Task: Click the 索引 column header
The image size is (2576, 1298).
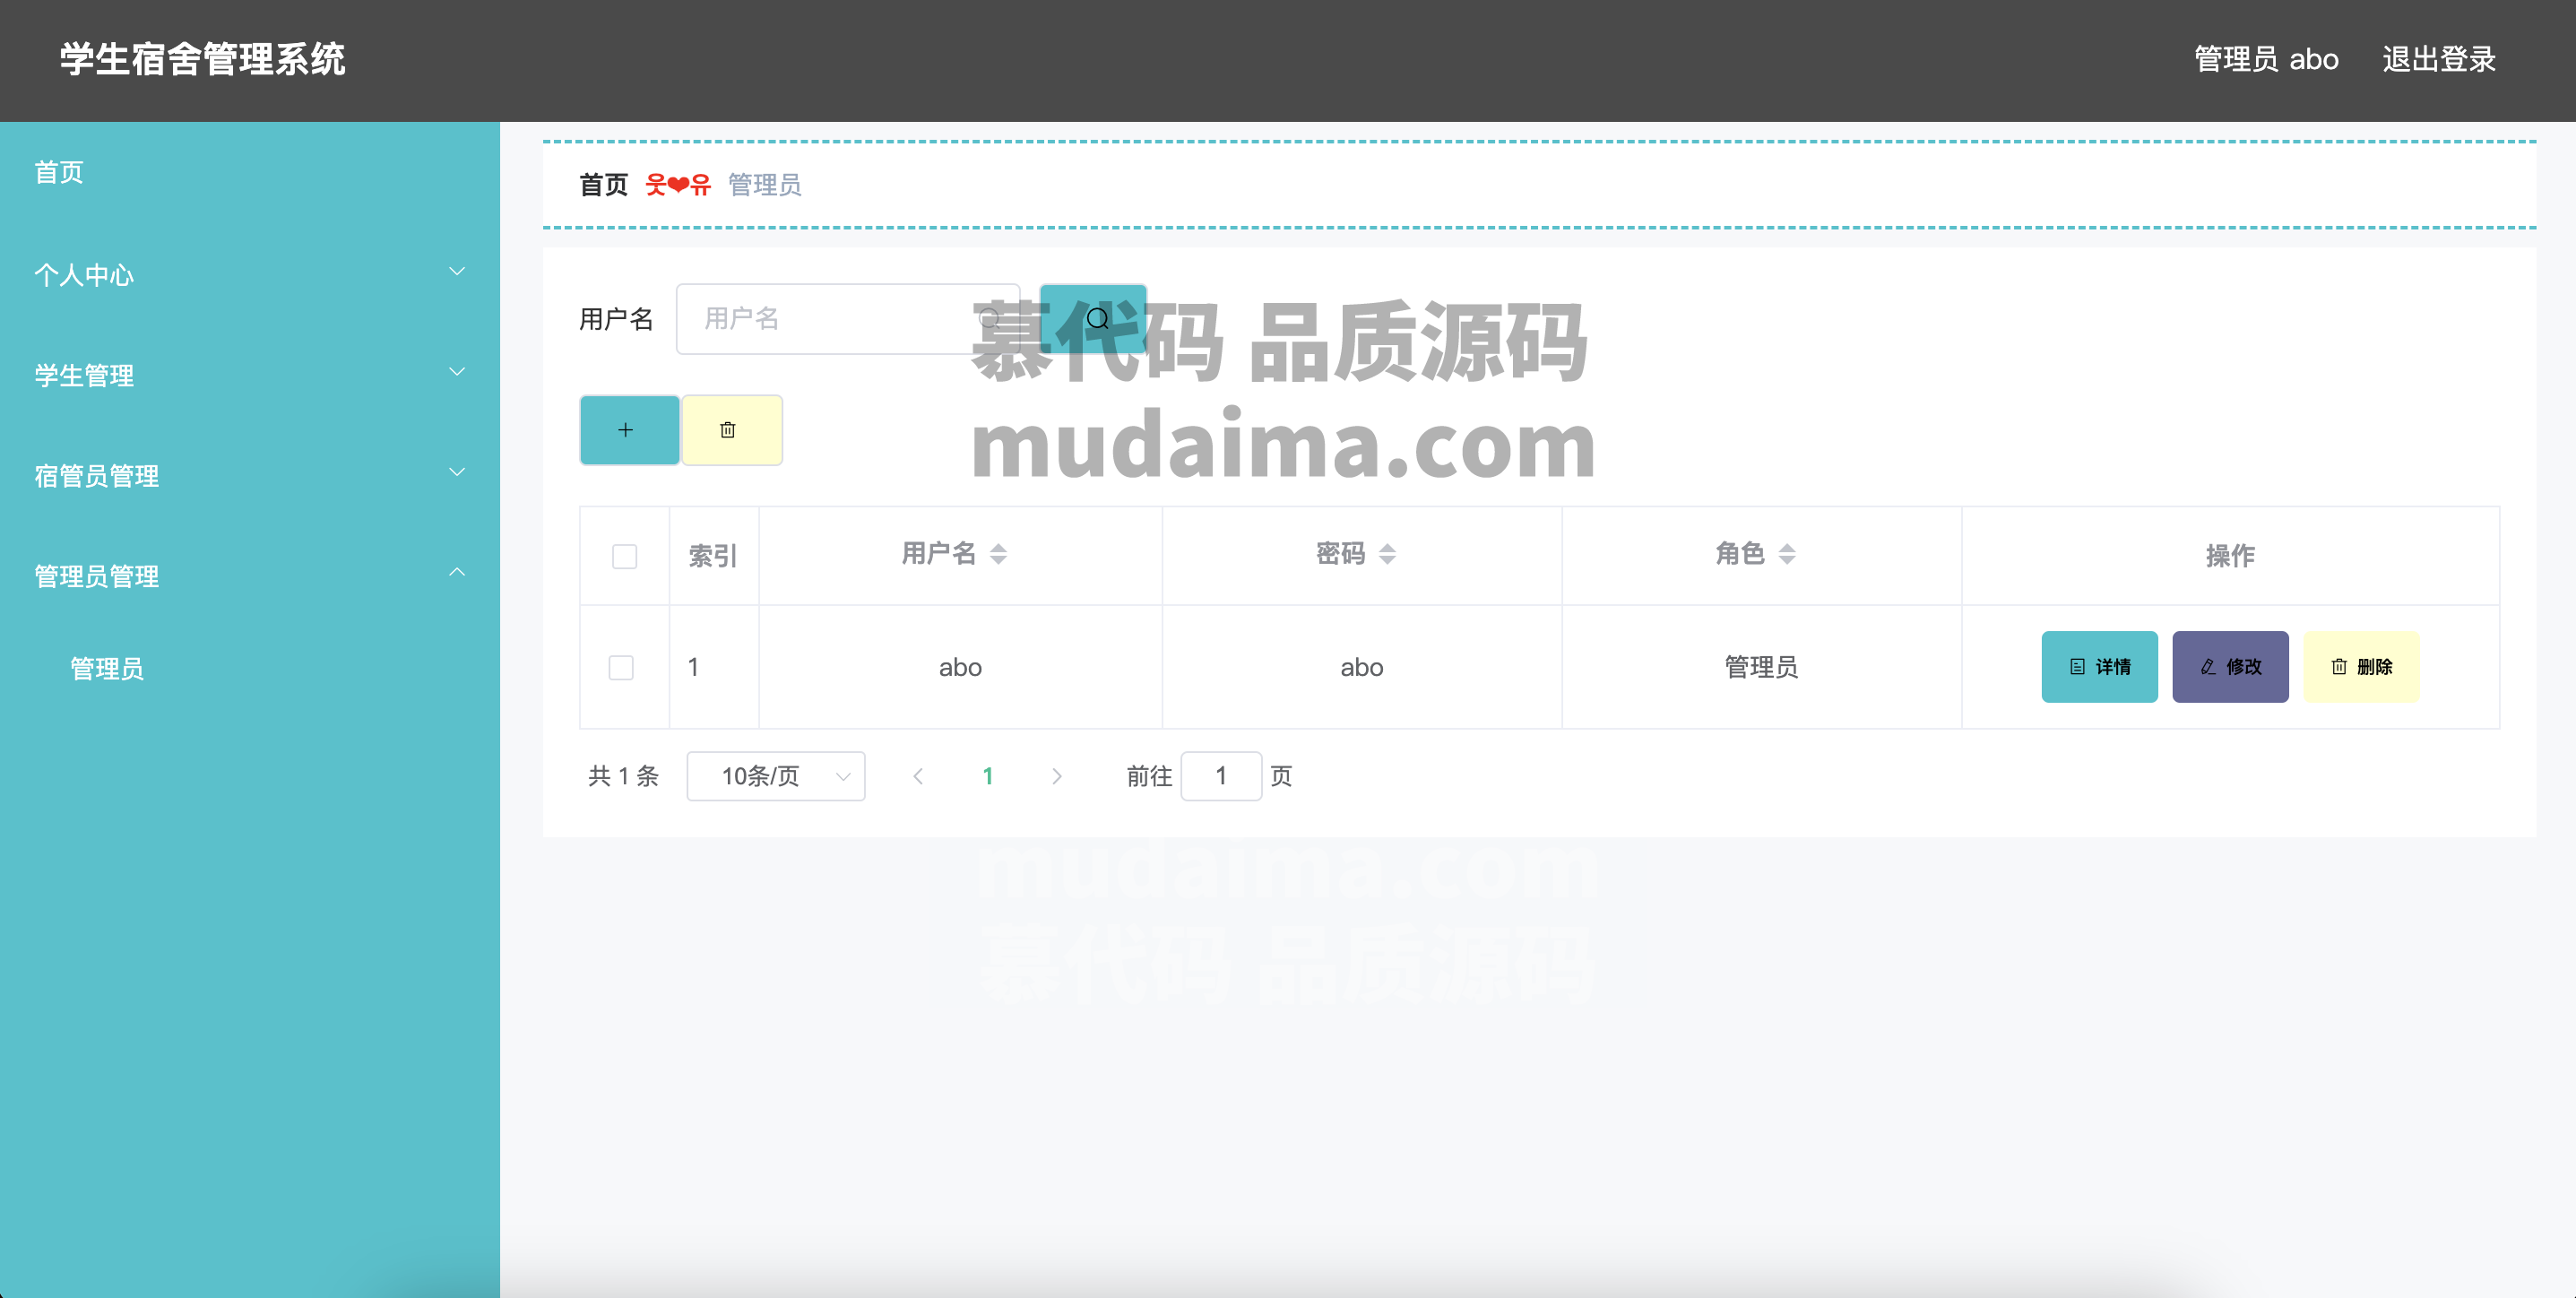Action: click(x=713, y=556)
